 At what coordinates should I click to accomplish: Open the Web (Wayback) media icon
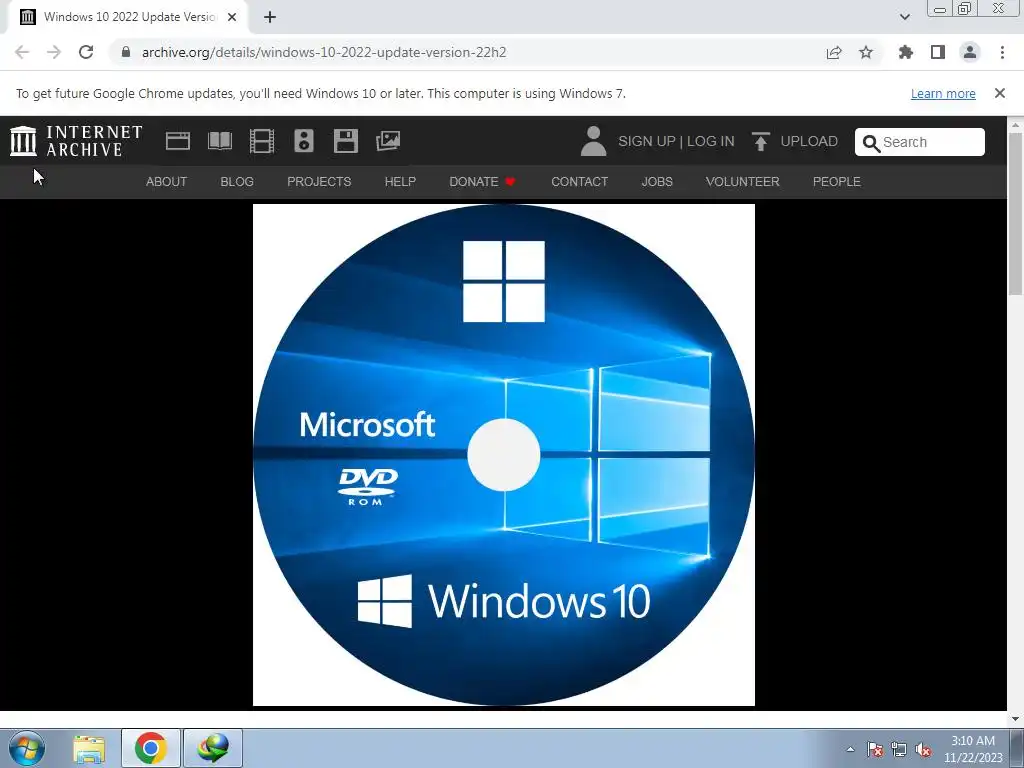click(x=178, y=141)
